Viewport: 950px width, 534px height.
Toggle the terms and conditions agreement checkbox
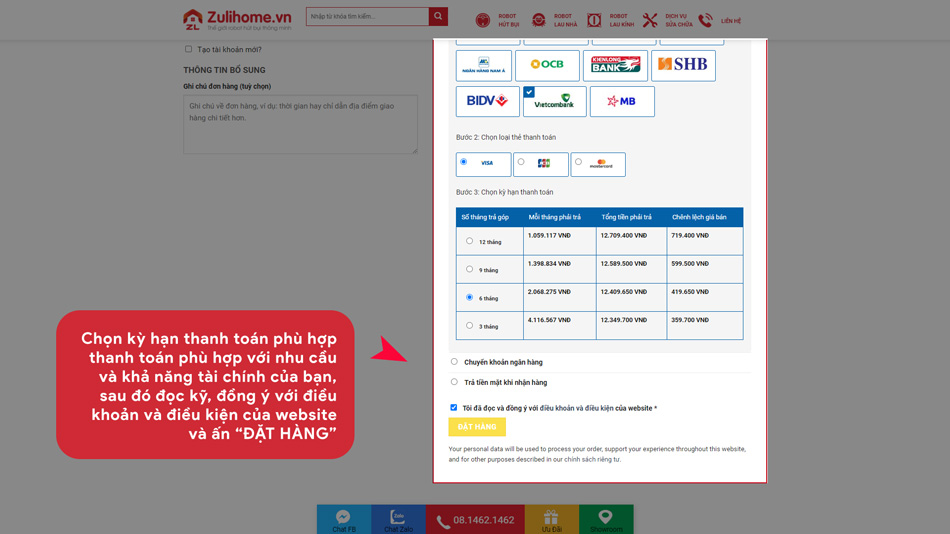click(x=454, y=408)
